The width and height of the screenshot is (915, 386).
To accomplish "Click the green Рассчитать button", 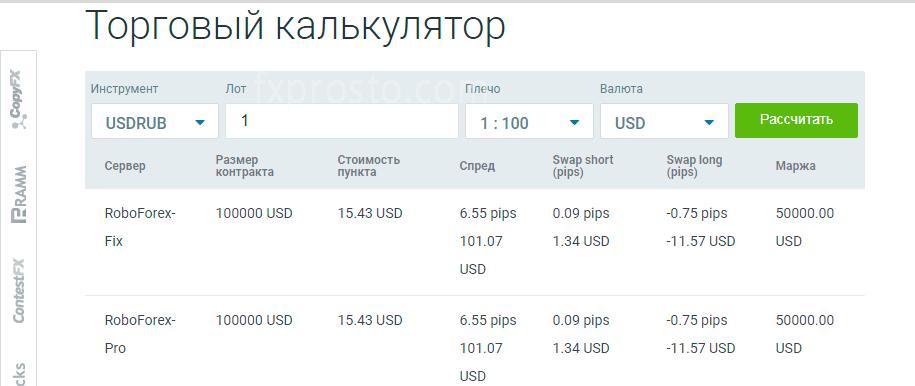I will (x=796, y=120).
